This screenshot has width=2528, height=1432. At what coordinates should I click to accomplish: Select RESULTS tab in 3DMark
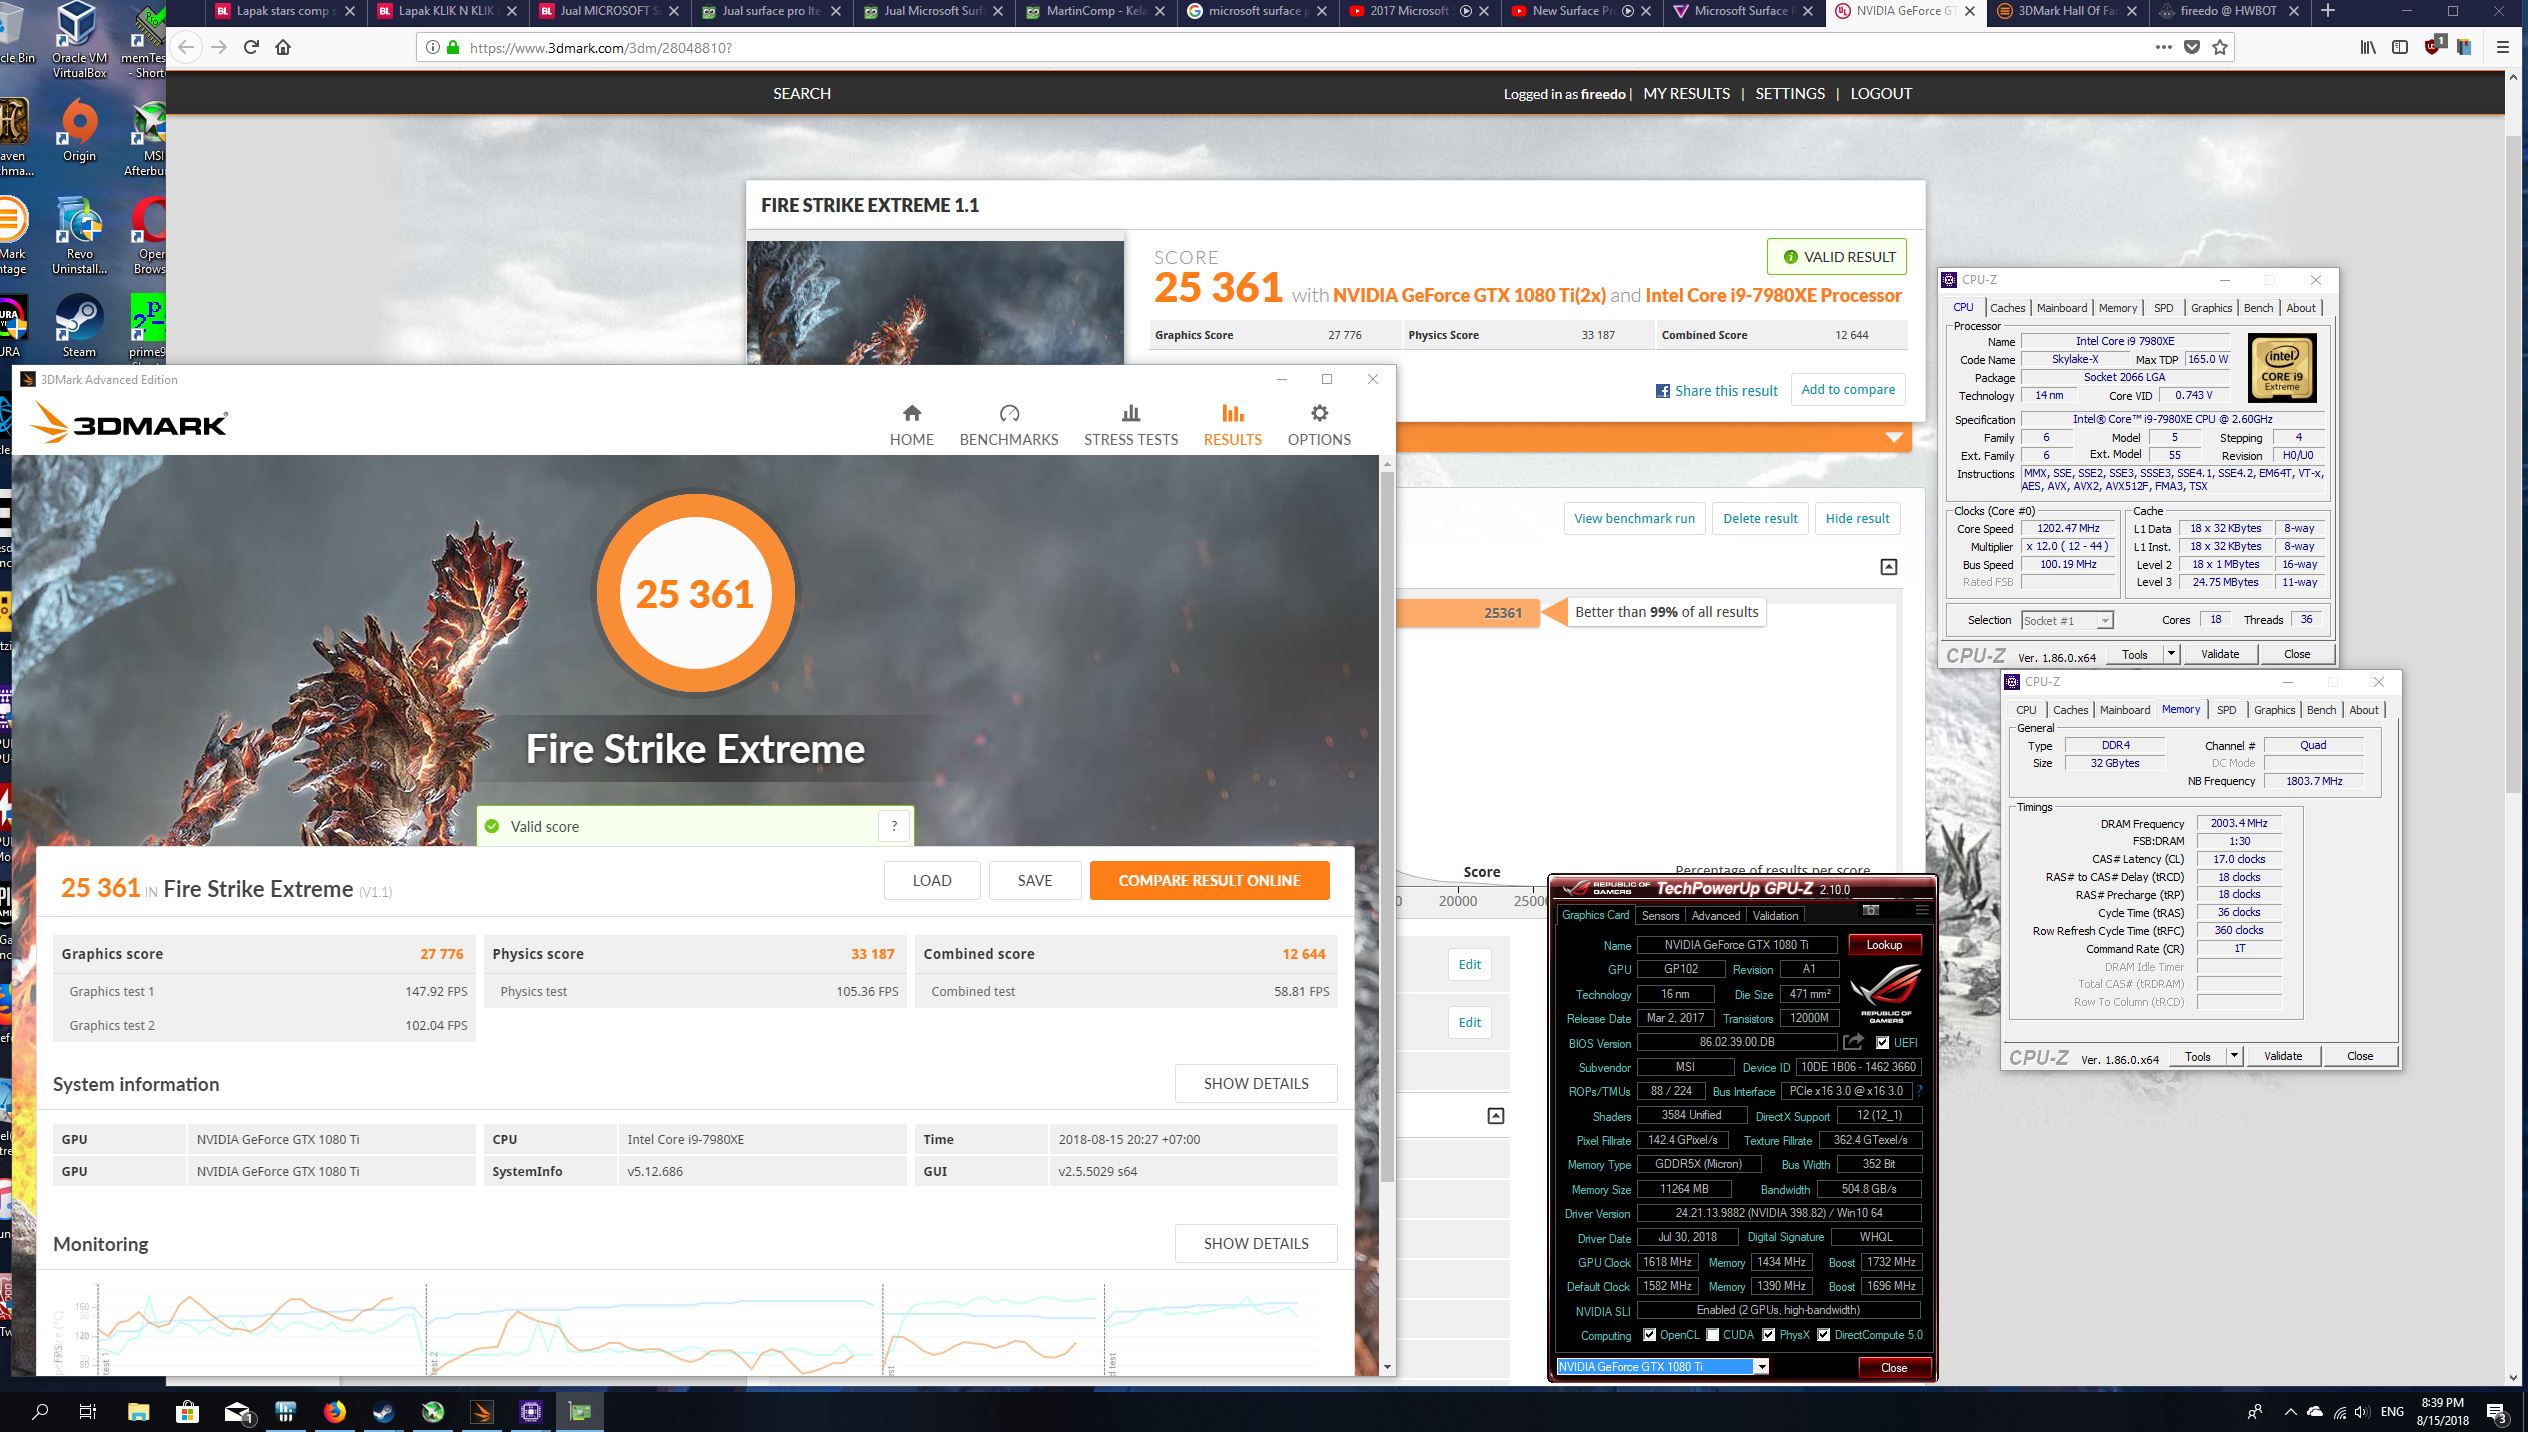(x=1232, y=425)
